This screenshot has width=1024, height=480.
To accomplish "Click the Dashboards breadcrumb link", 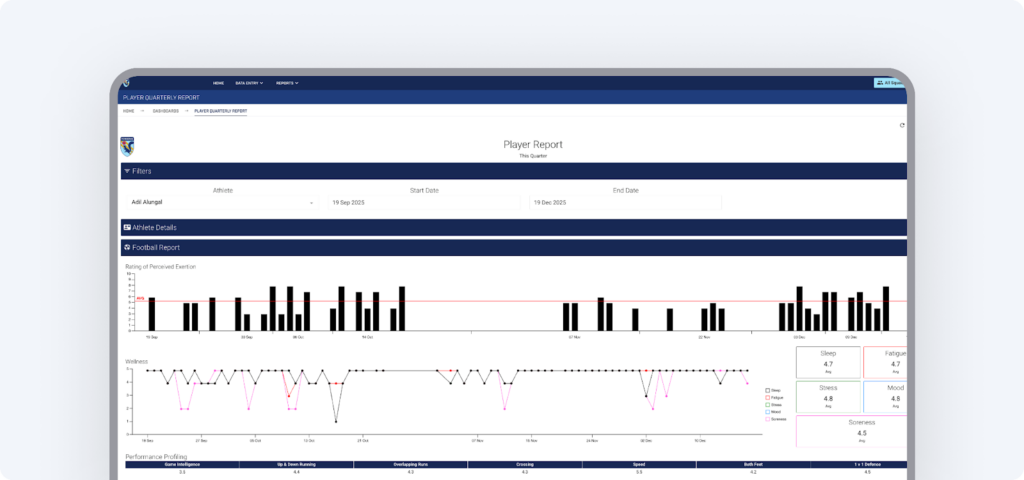I will (x=165, y=111).
